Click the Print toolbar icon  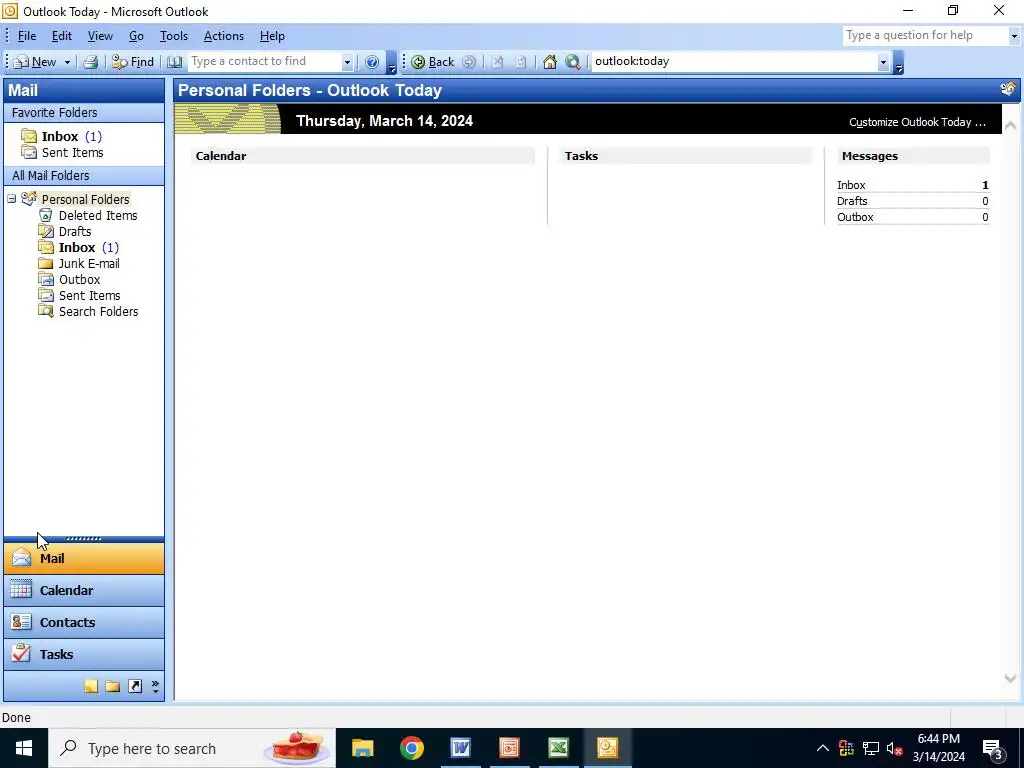coord(91,62)
